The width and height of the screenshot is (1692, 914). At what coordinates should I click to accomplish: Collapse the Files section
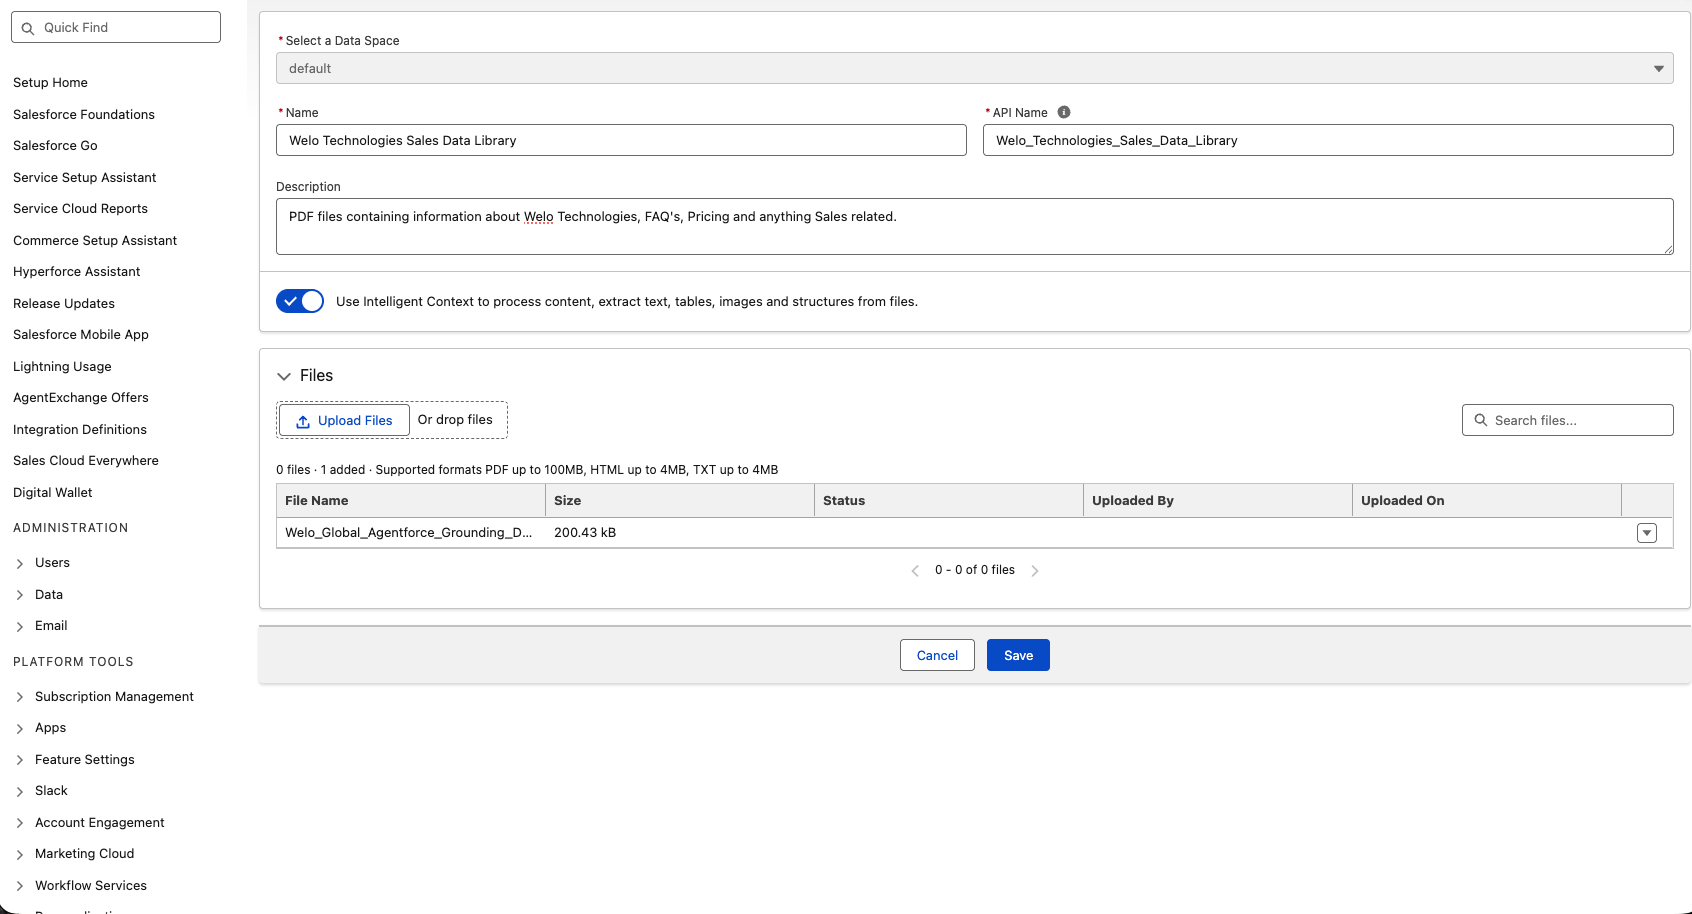[x=284, y=376]
